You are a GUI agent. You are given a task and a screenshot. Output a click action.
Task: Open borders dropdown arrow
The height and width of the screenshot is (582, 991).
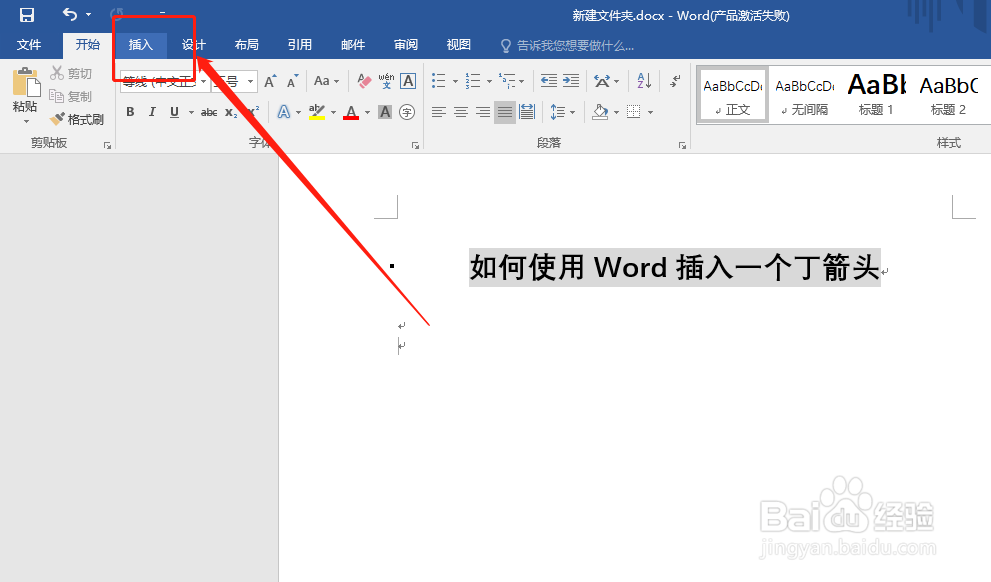click(x=650, y=112)
